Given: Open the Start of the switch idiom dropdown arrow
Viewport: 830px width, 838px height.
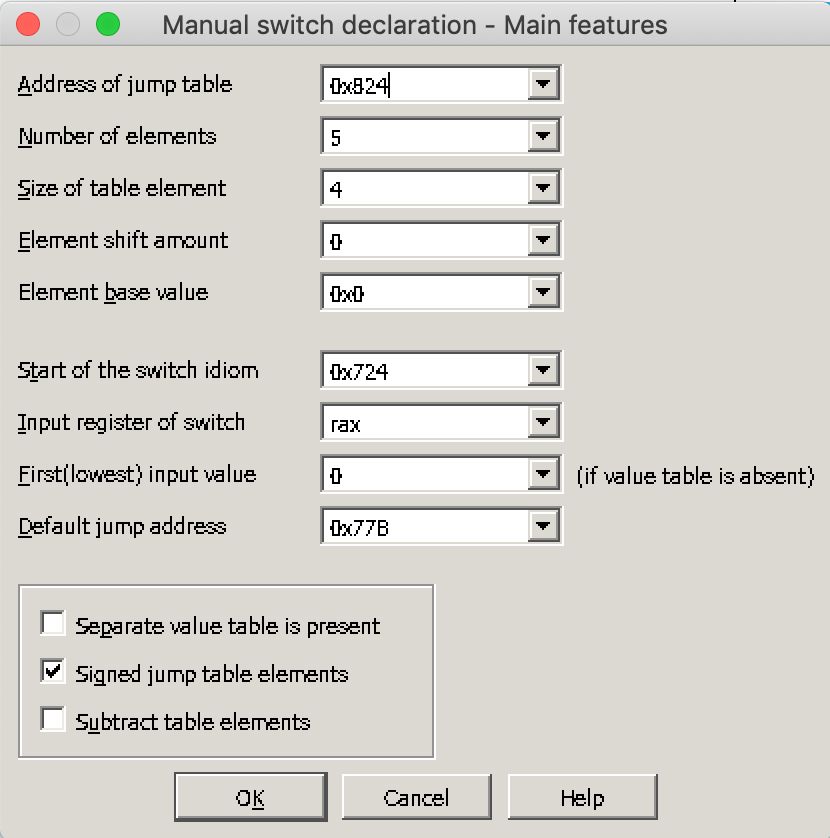Looking at the screenshot, I should (x=543, y=369).
